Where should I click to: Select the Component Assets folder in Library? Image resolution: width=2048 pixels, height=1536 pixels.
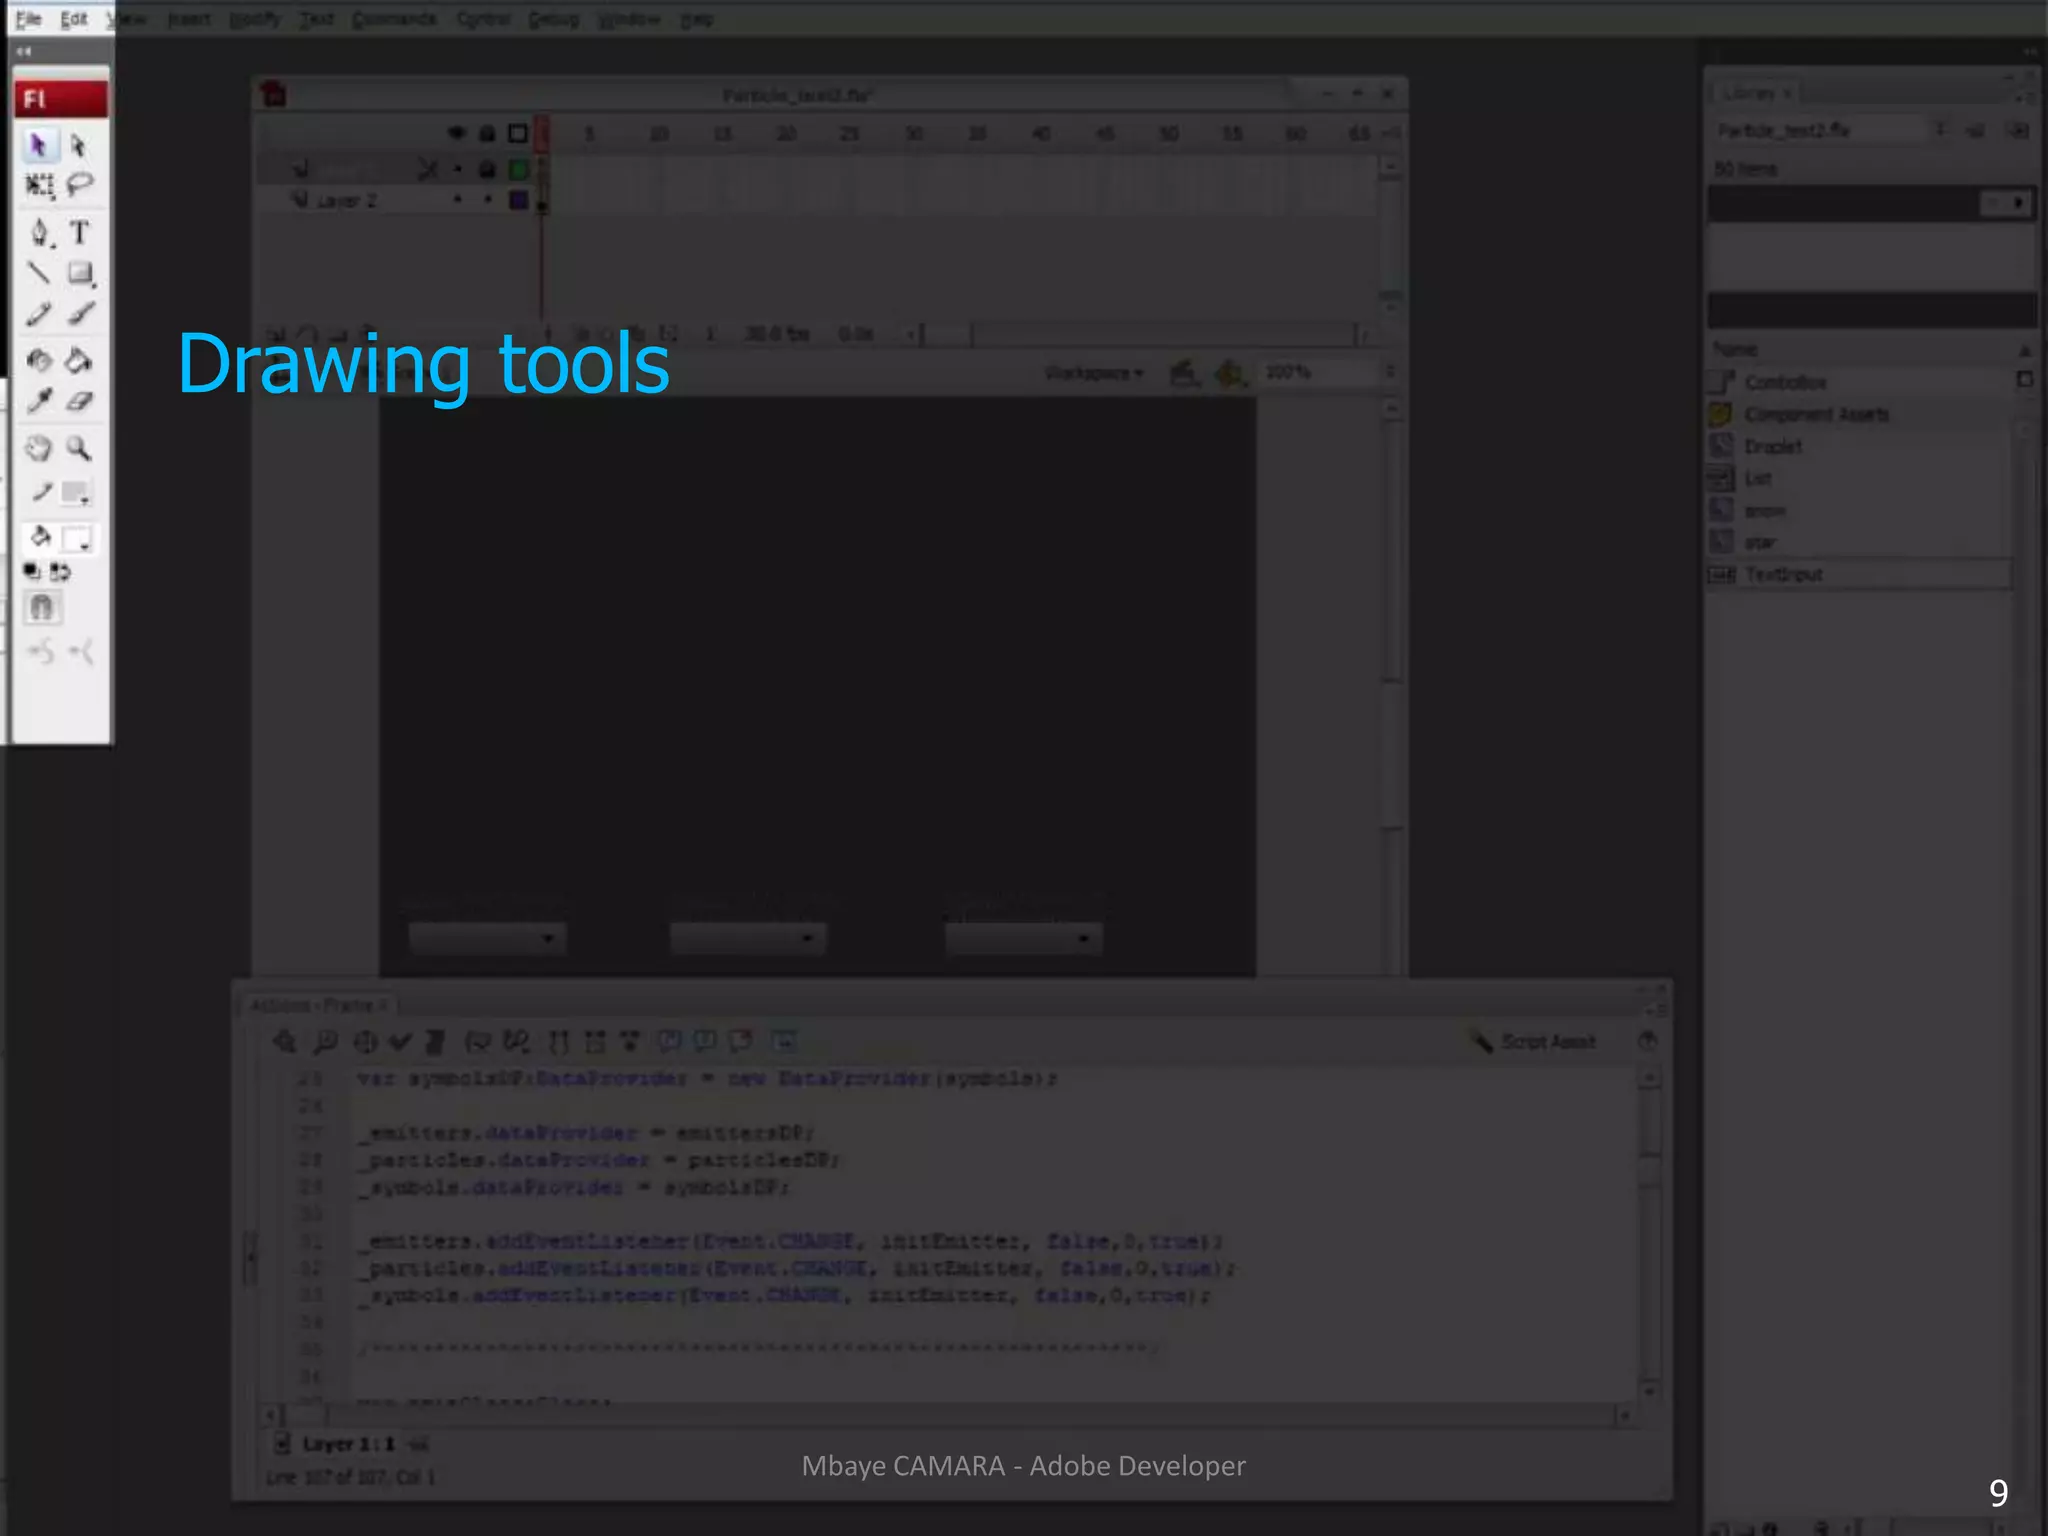(1816, 414)
